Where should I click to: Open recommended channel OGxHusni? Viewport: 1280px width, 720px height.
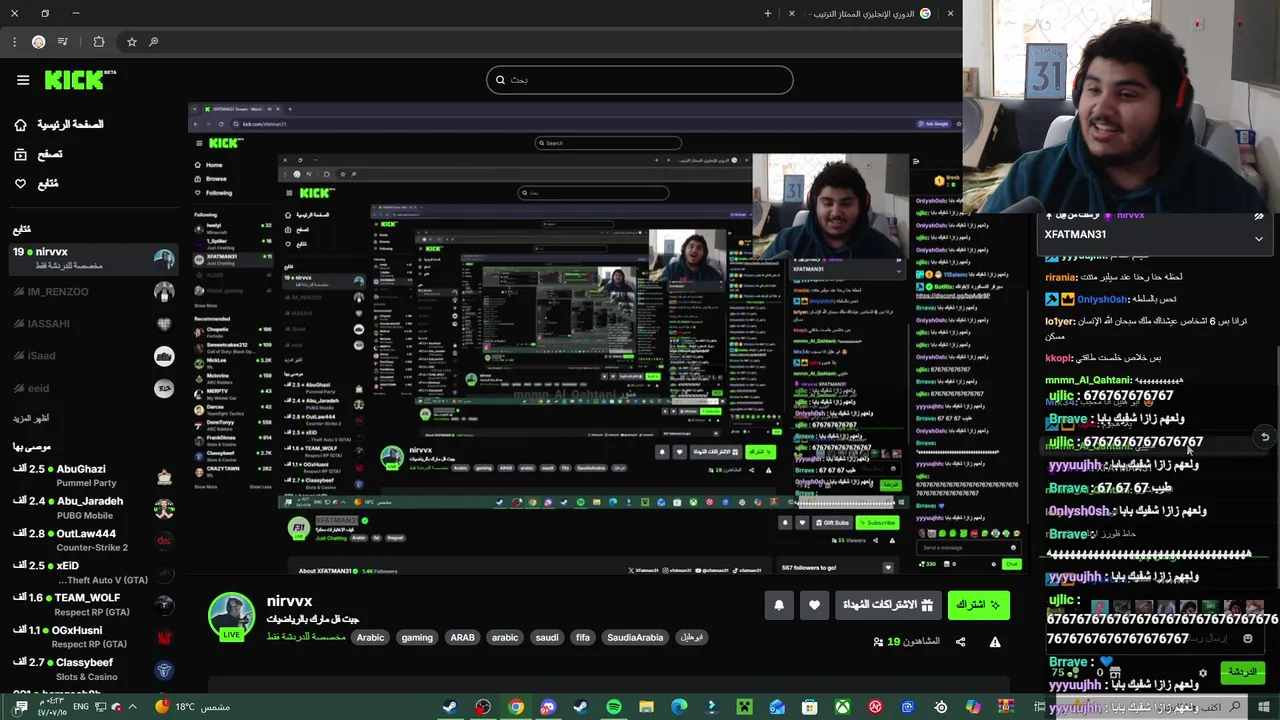94,637
